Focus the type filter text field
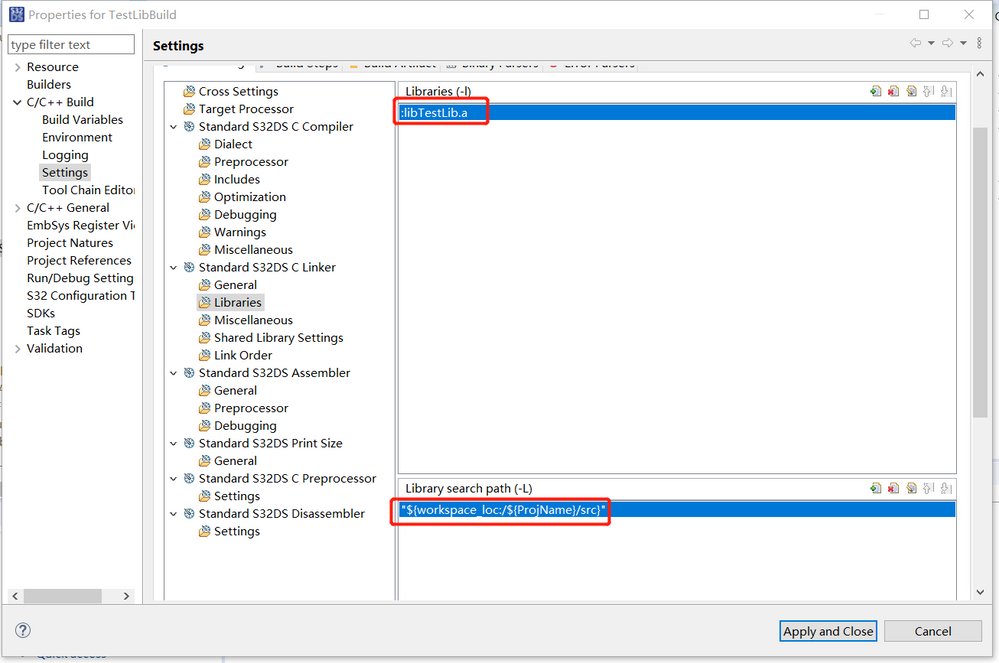 [x=71, y=45]
